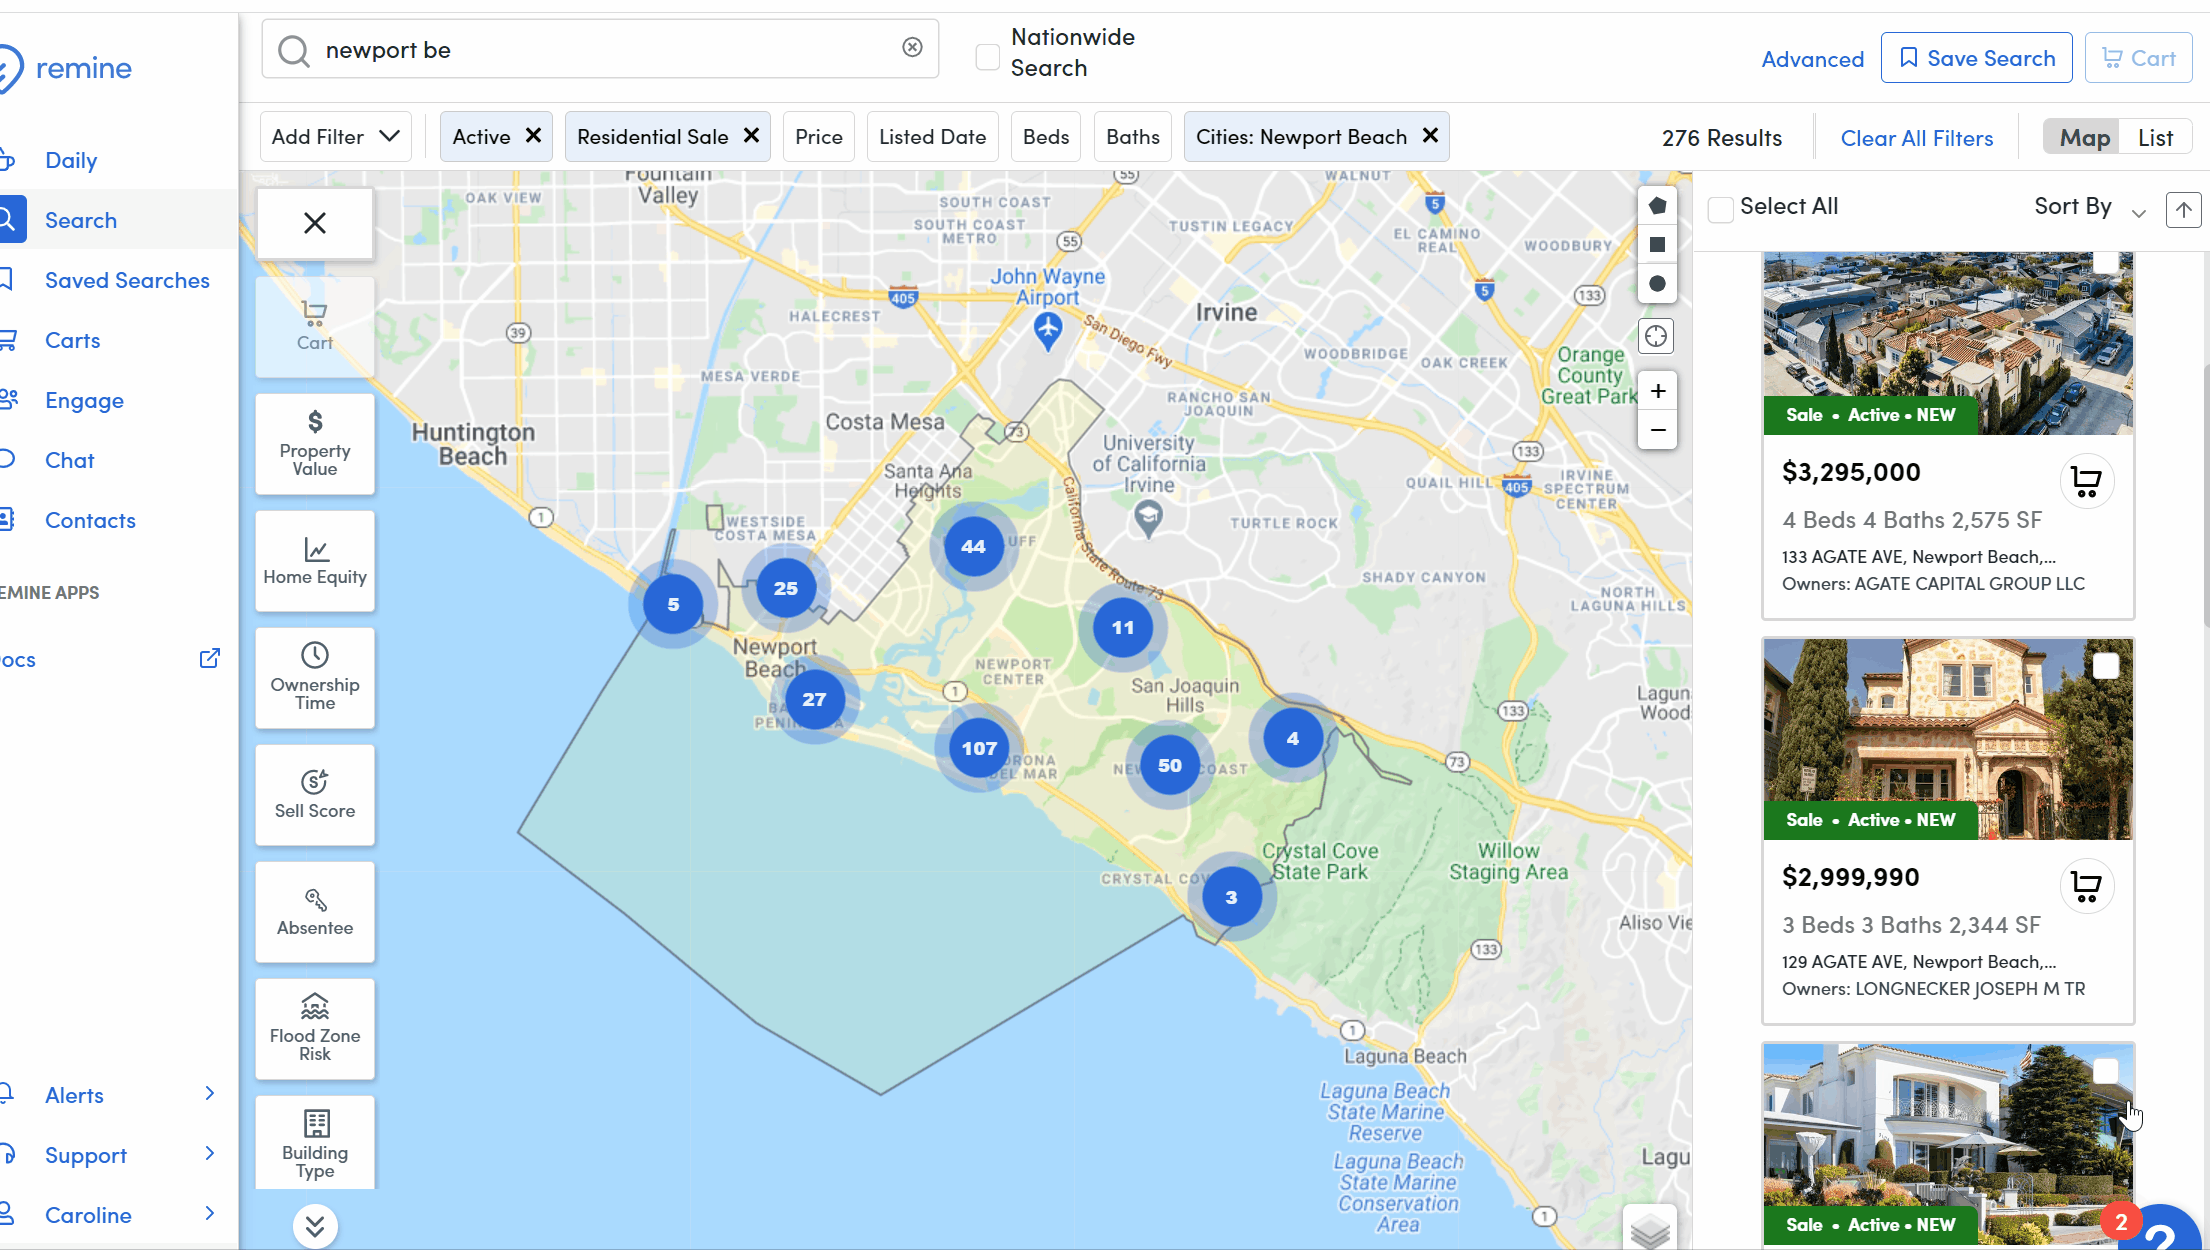
Task: Expand more map layers with double chevron
Action: click(315, 1226)
